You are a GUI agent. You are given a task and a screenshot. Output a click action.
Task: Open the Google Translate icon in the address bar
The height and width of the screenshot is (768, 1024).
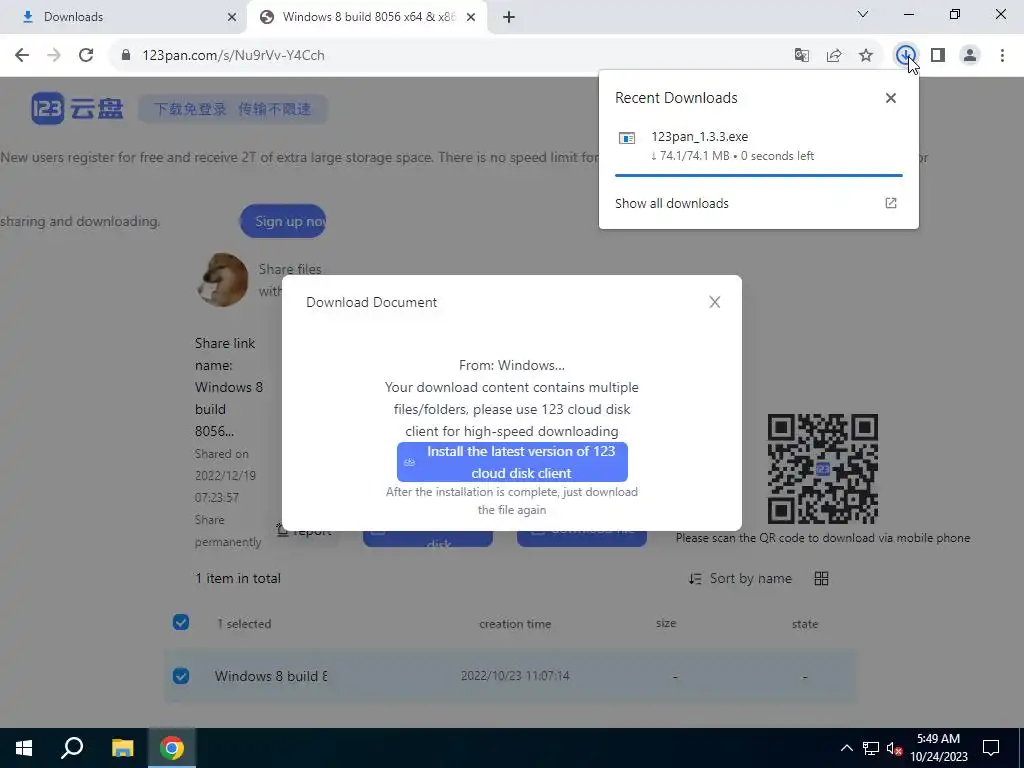tap(801, 56)
